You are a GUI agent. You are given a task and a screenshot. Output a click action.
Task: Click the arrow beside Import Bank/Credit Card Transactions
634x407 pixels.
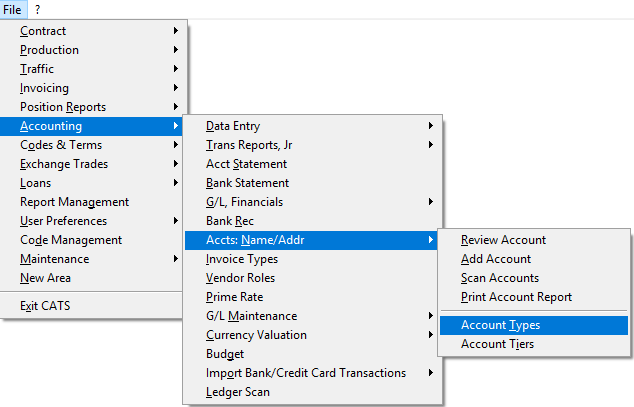[431, 373]
